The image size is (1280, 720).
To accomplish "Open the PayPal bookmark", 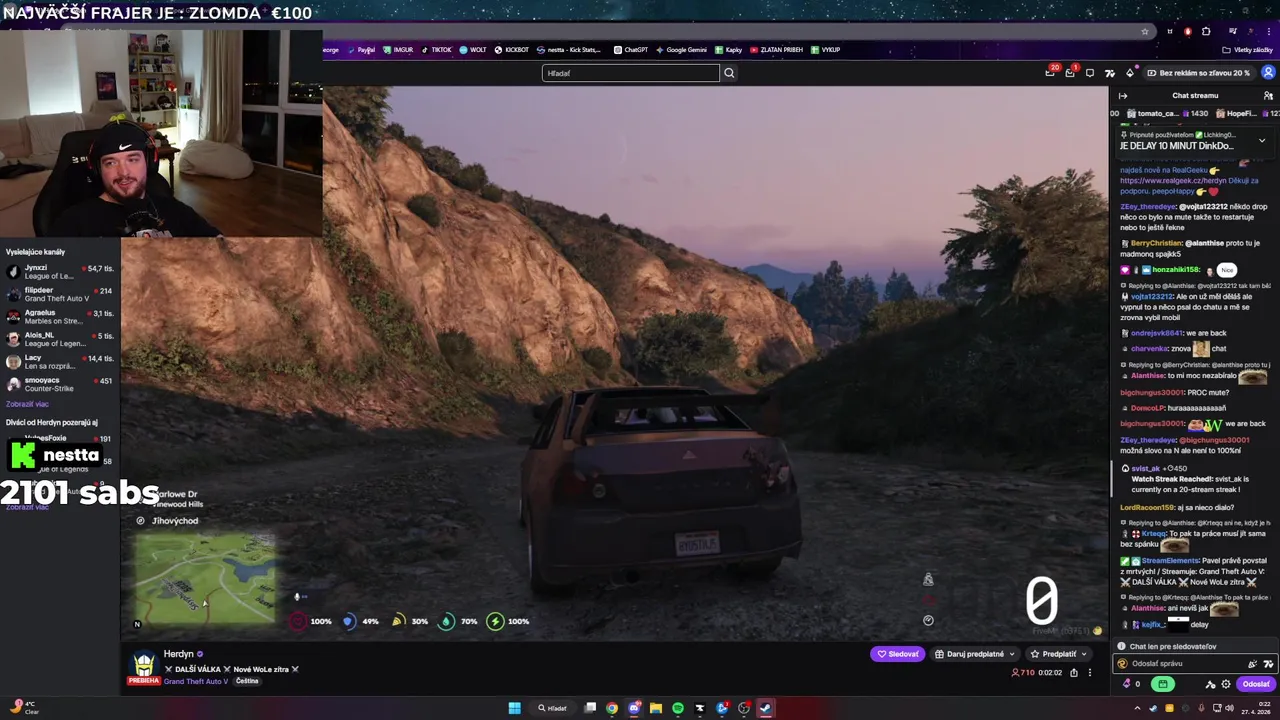I will click(362, 50).
